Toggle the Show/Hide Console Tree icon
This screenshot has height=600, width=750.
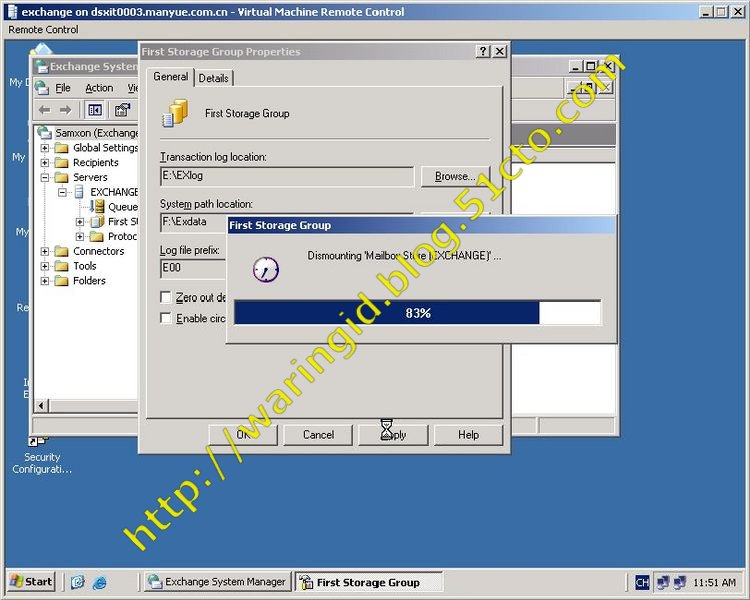click(x=95, y=110)
